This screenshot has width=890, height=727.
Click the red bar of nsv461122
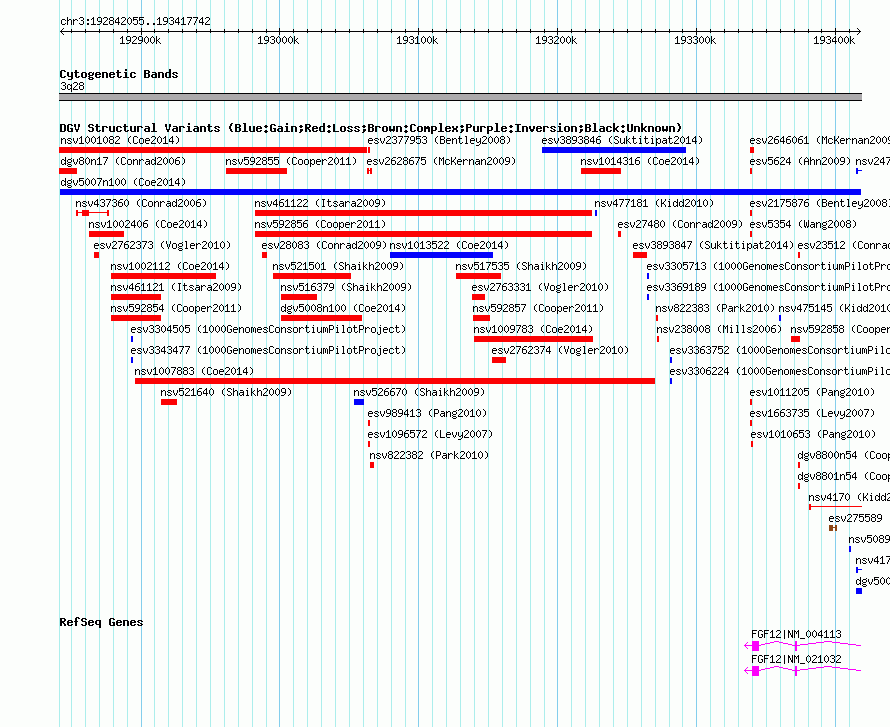pyautogui.click(x=423, y=213)
